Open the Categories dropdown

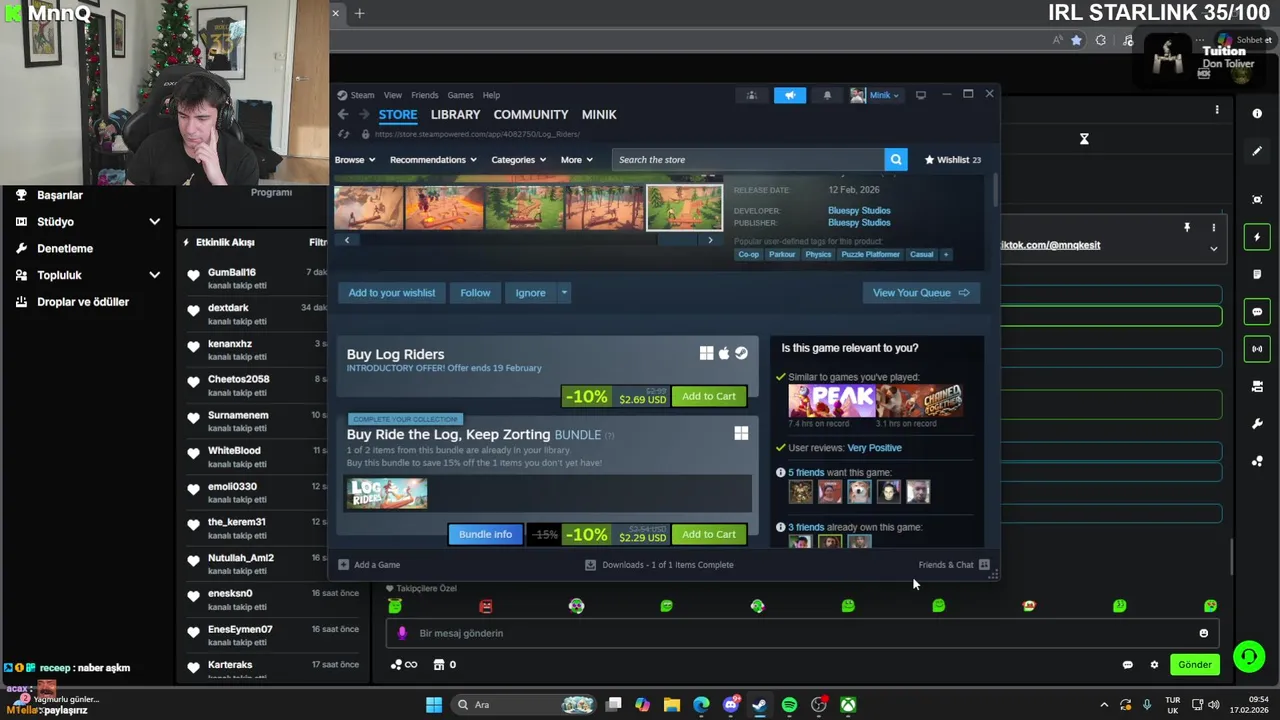coord(518,160)
